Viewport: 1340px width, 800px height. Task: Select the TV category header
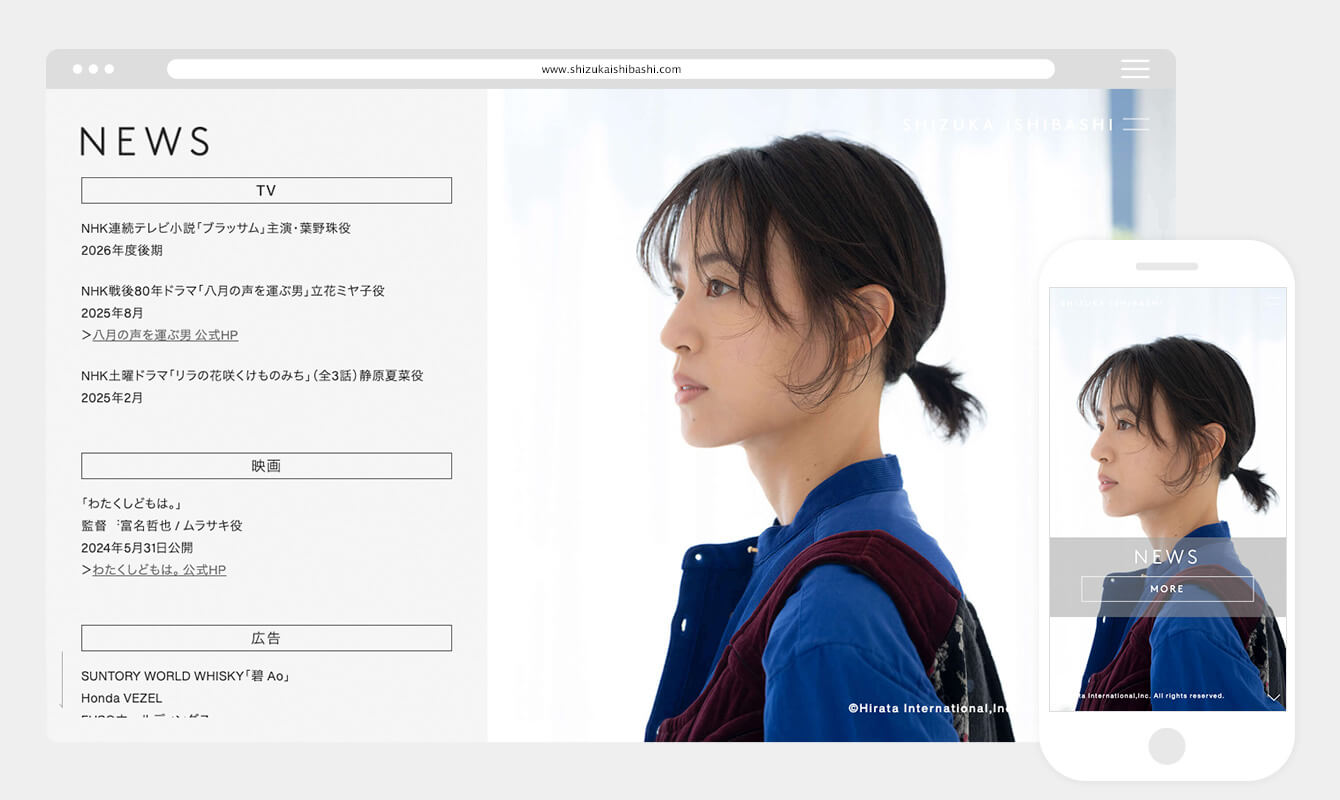pos(266,191)
